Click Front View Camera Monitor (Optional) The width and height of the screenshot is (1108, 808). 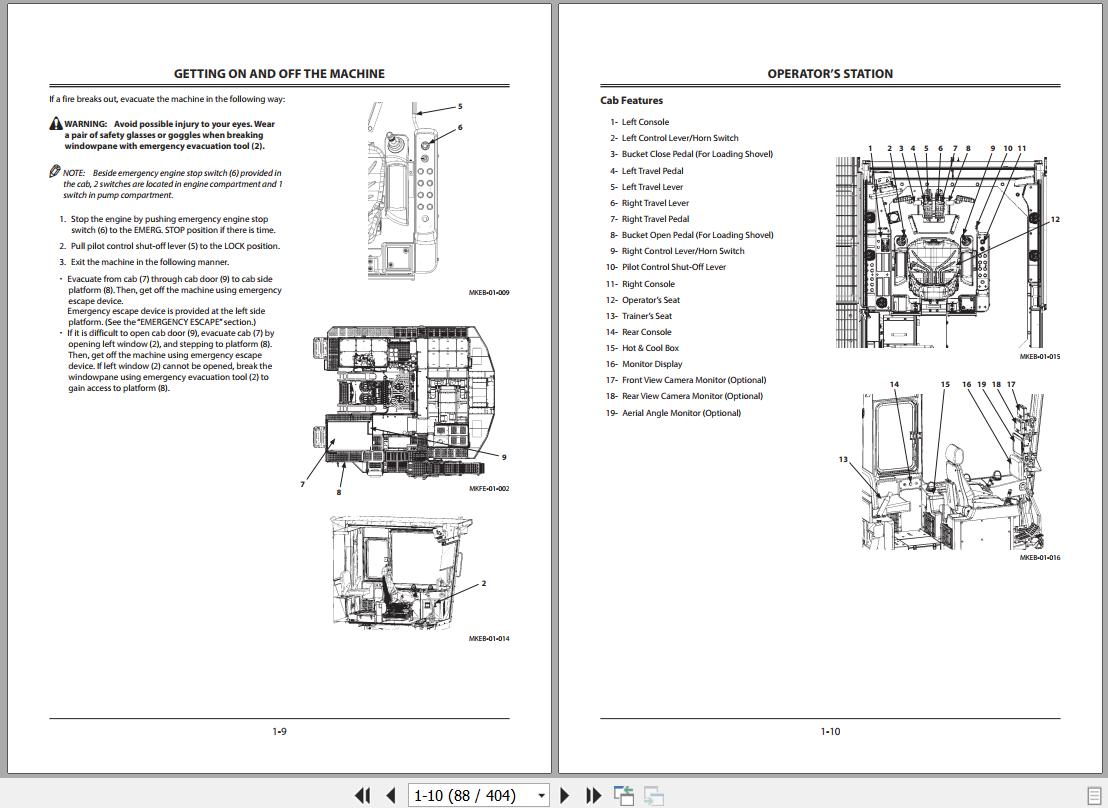point(686,380)
